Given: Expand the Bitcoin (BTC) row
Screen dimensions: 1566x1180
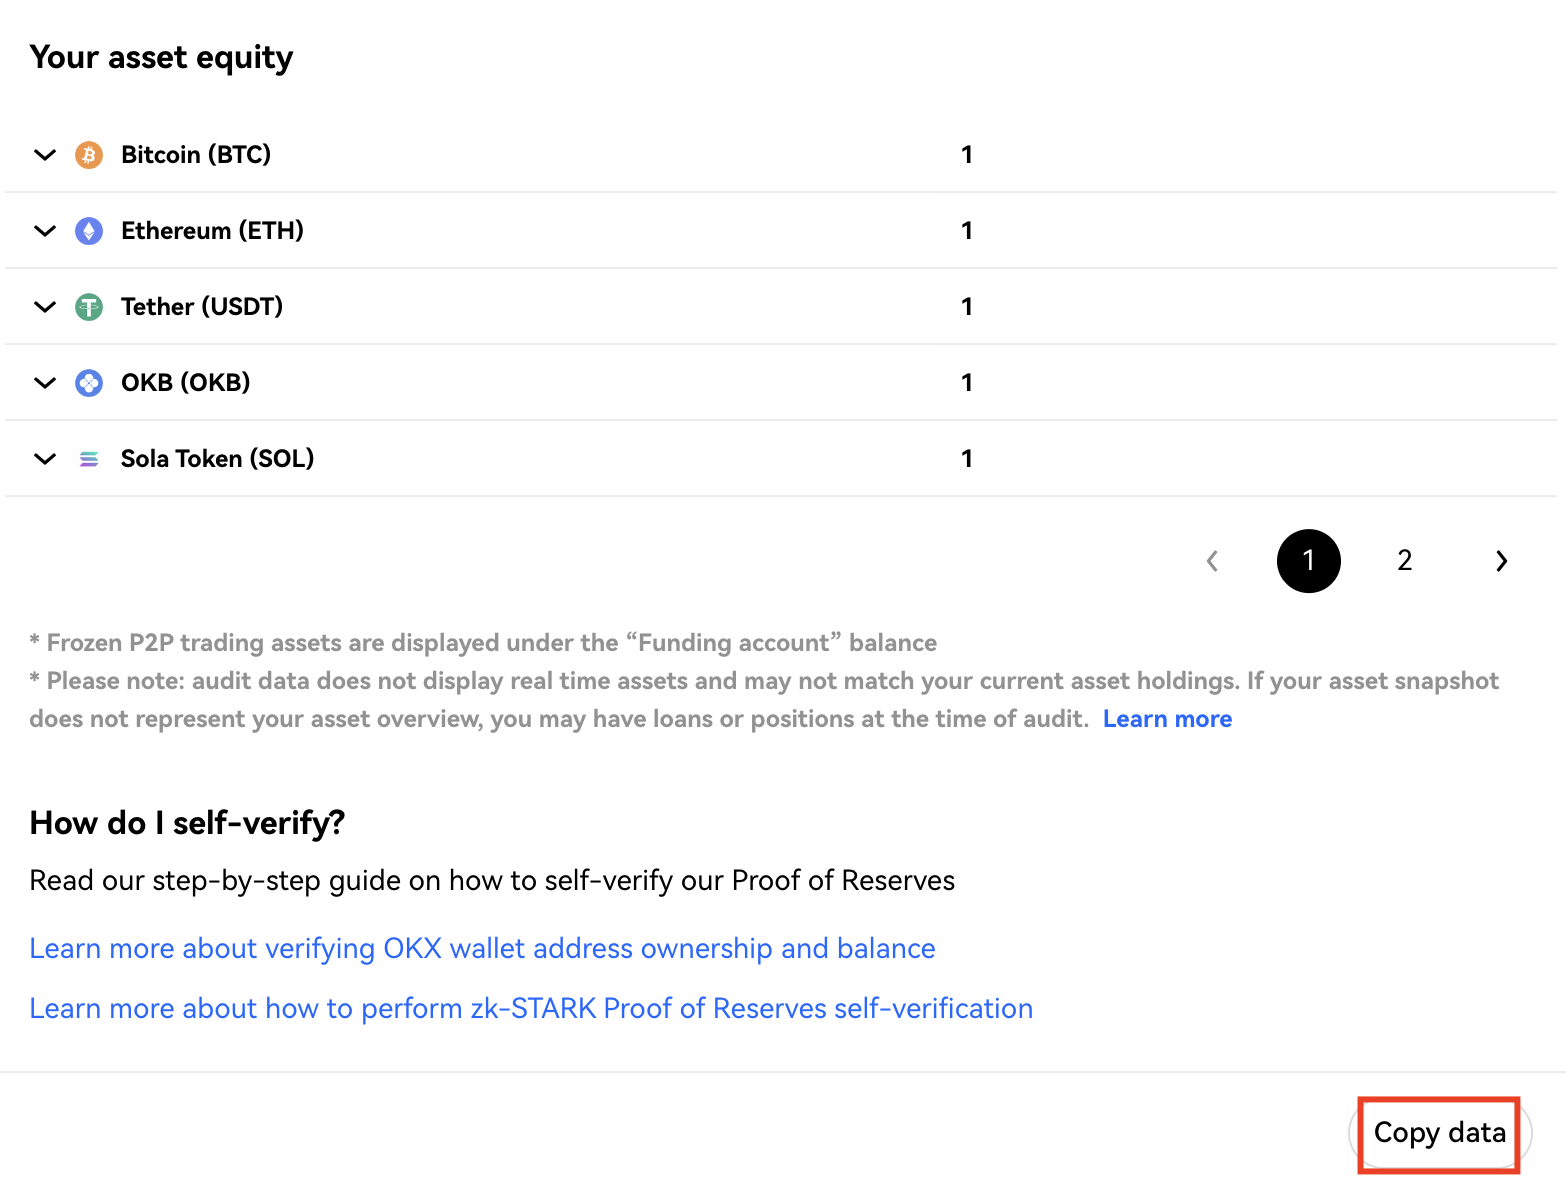Looking at the screenshot, I should tap(45, 155).
